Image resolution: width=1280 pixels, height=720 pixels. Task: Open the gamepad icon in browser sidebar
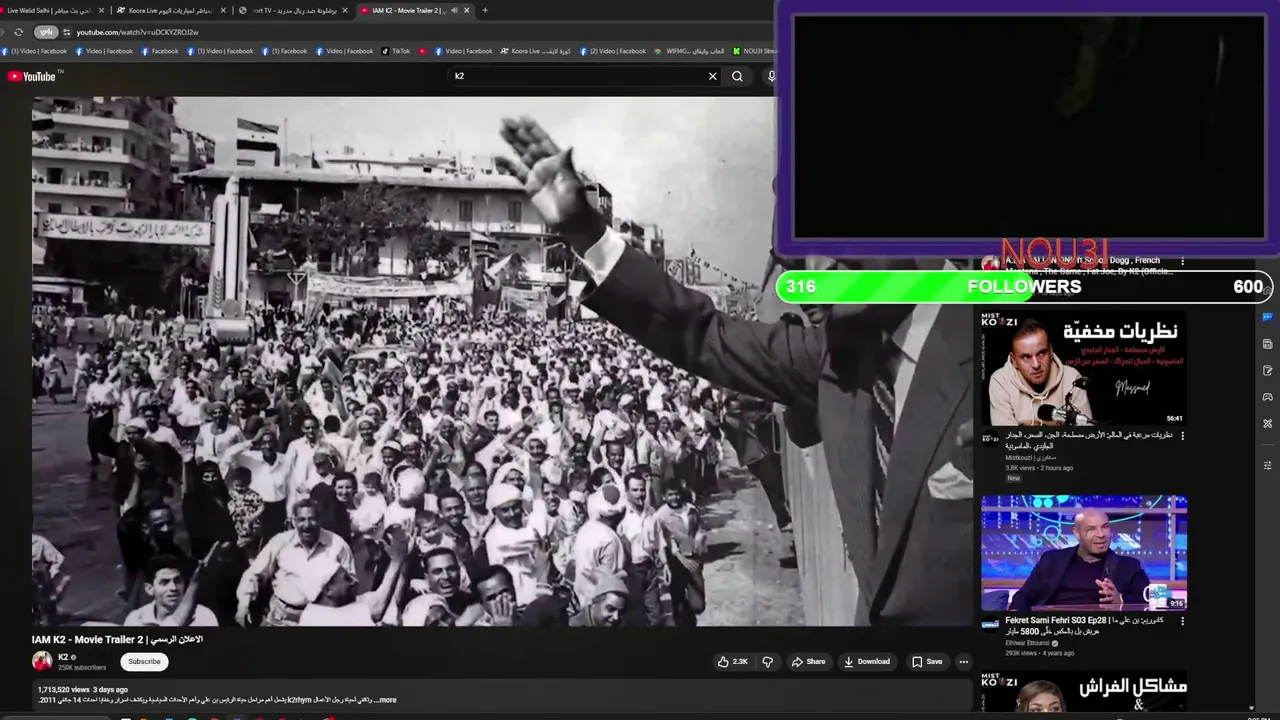click(x=1267, y=397)
